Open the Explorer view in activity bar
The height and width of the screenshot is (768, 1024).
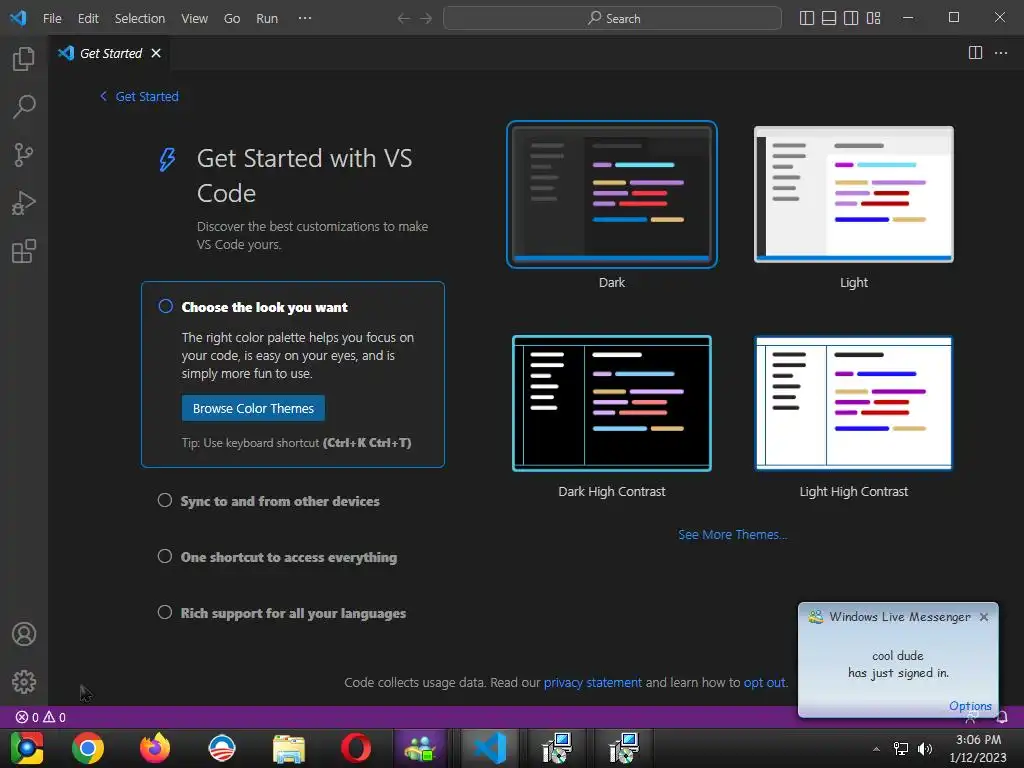(24, 59)
